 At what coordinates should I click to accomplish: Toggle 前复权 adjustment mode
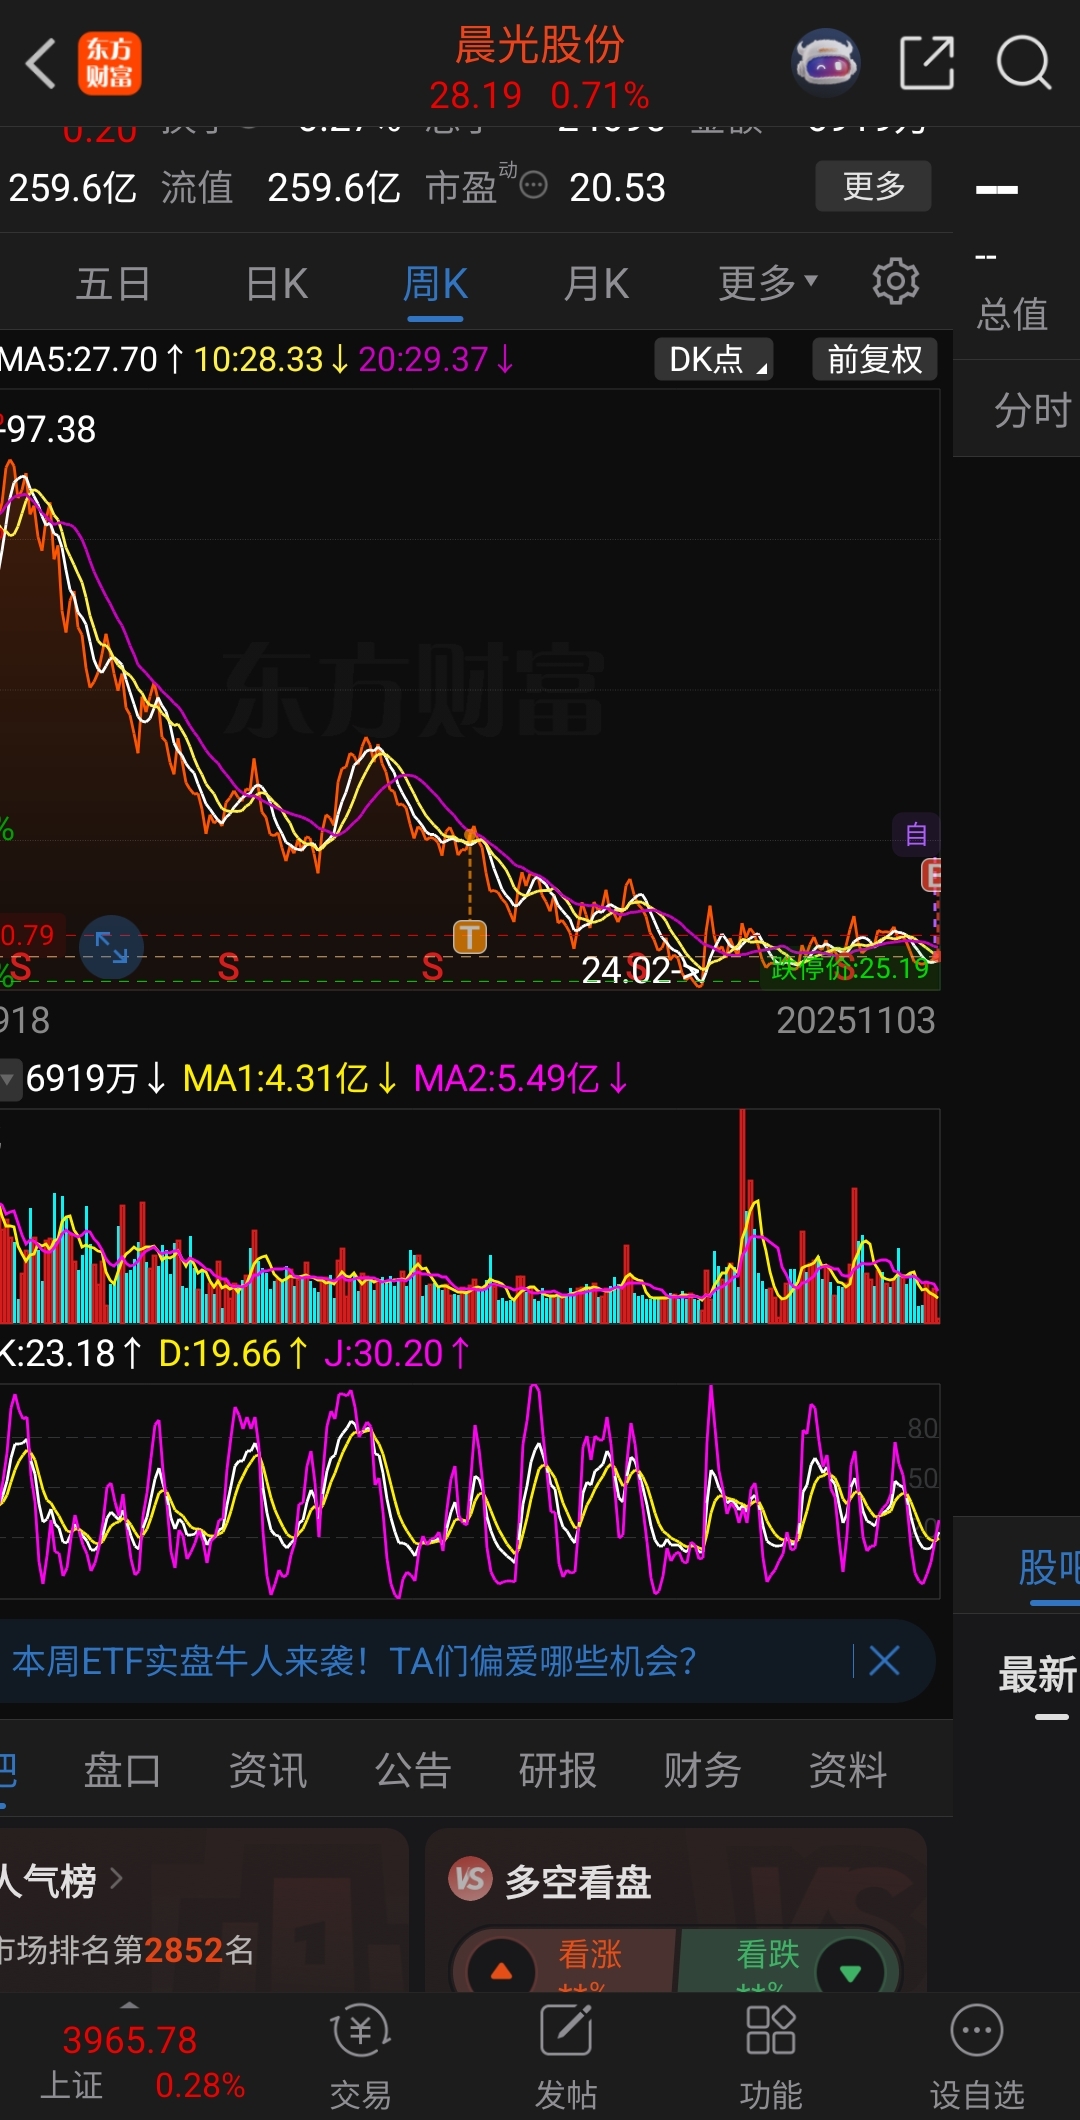pos(875,359)
